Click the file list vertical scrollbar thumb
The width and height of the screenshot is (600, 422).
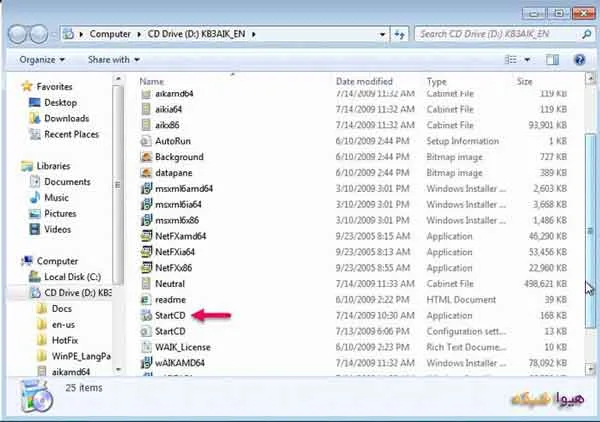[591, 230]
